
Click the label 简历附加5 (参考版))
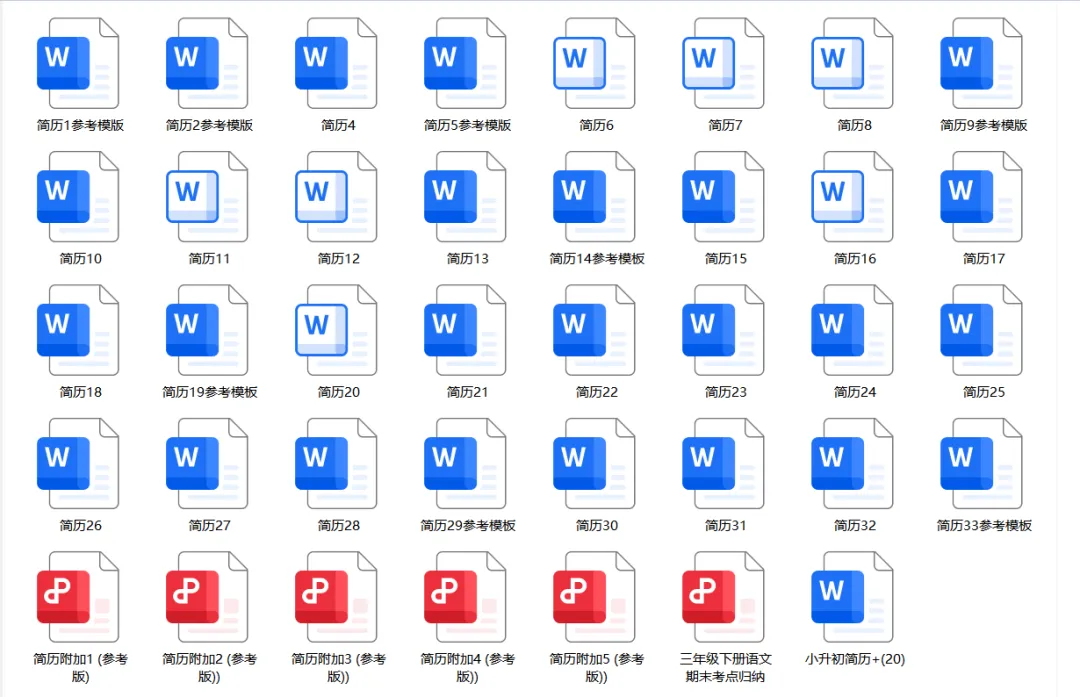(x=597, y=667)
